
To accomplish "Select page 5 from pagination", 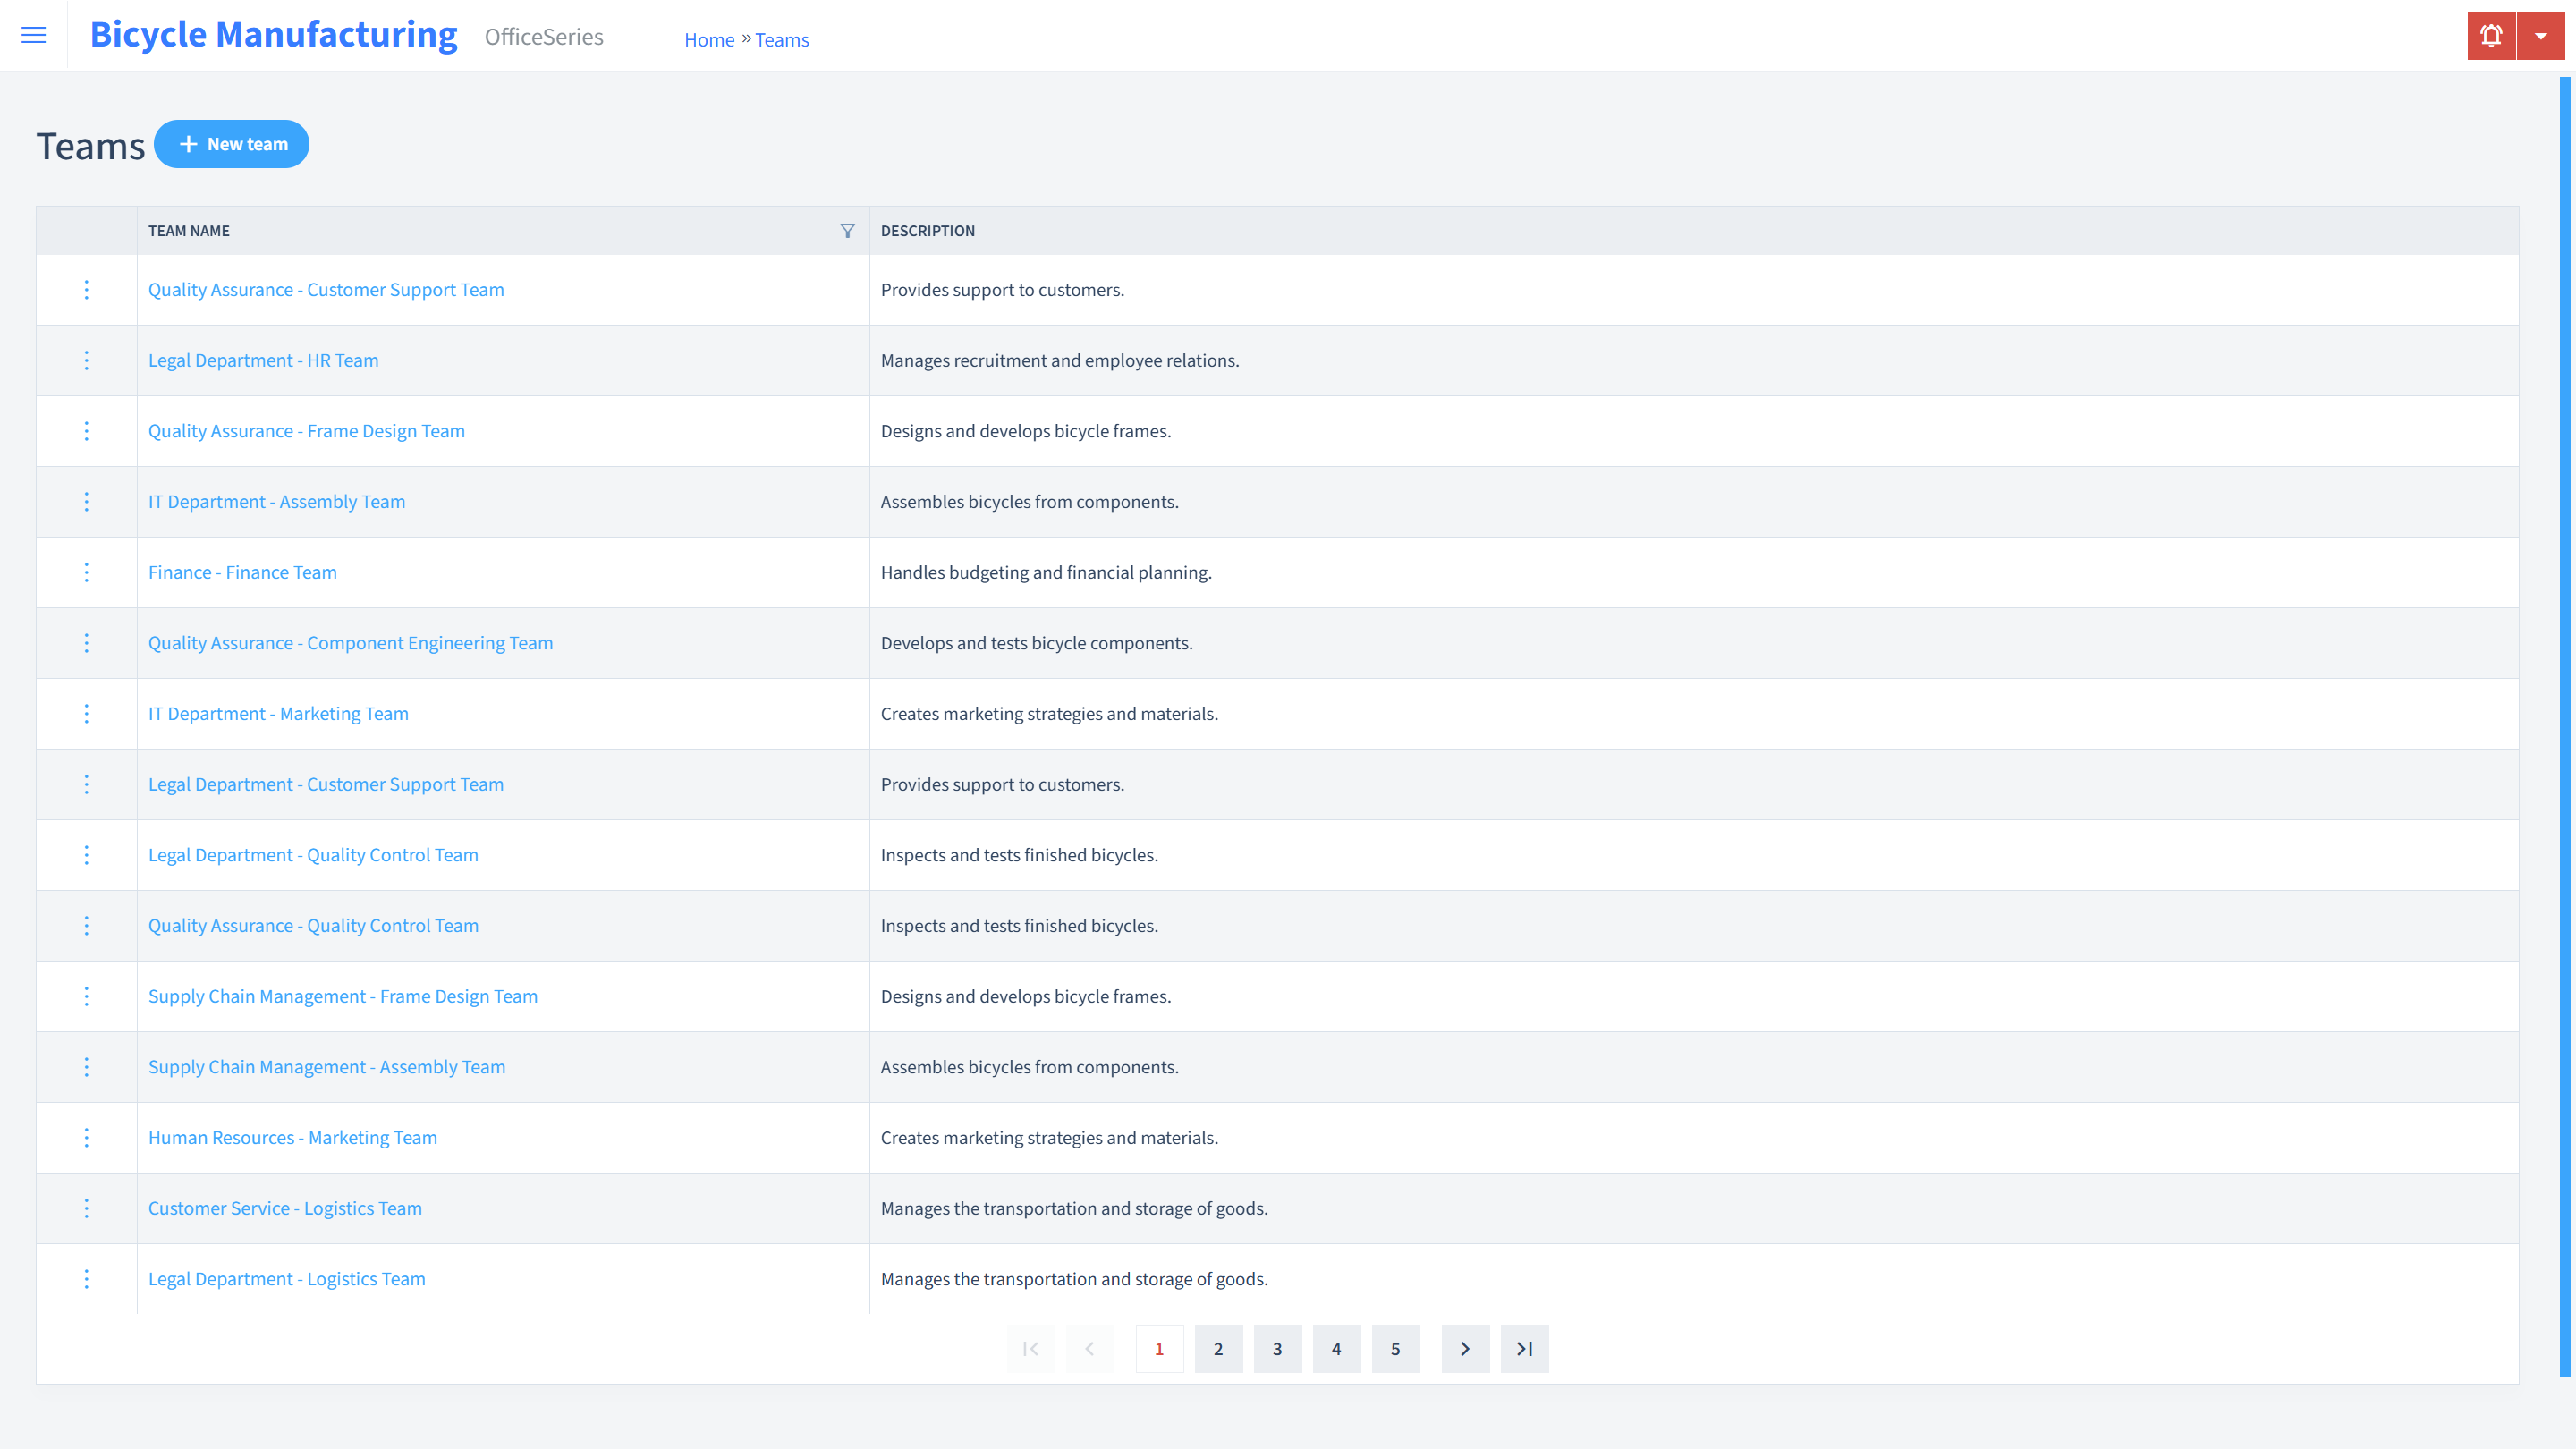I will [1396, 1348].
